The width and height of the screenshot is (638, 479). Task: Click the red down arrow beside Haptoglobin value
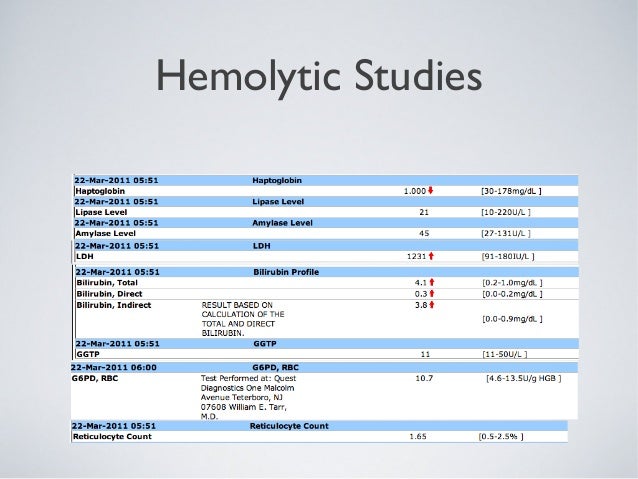tap(431, 190)
